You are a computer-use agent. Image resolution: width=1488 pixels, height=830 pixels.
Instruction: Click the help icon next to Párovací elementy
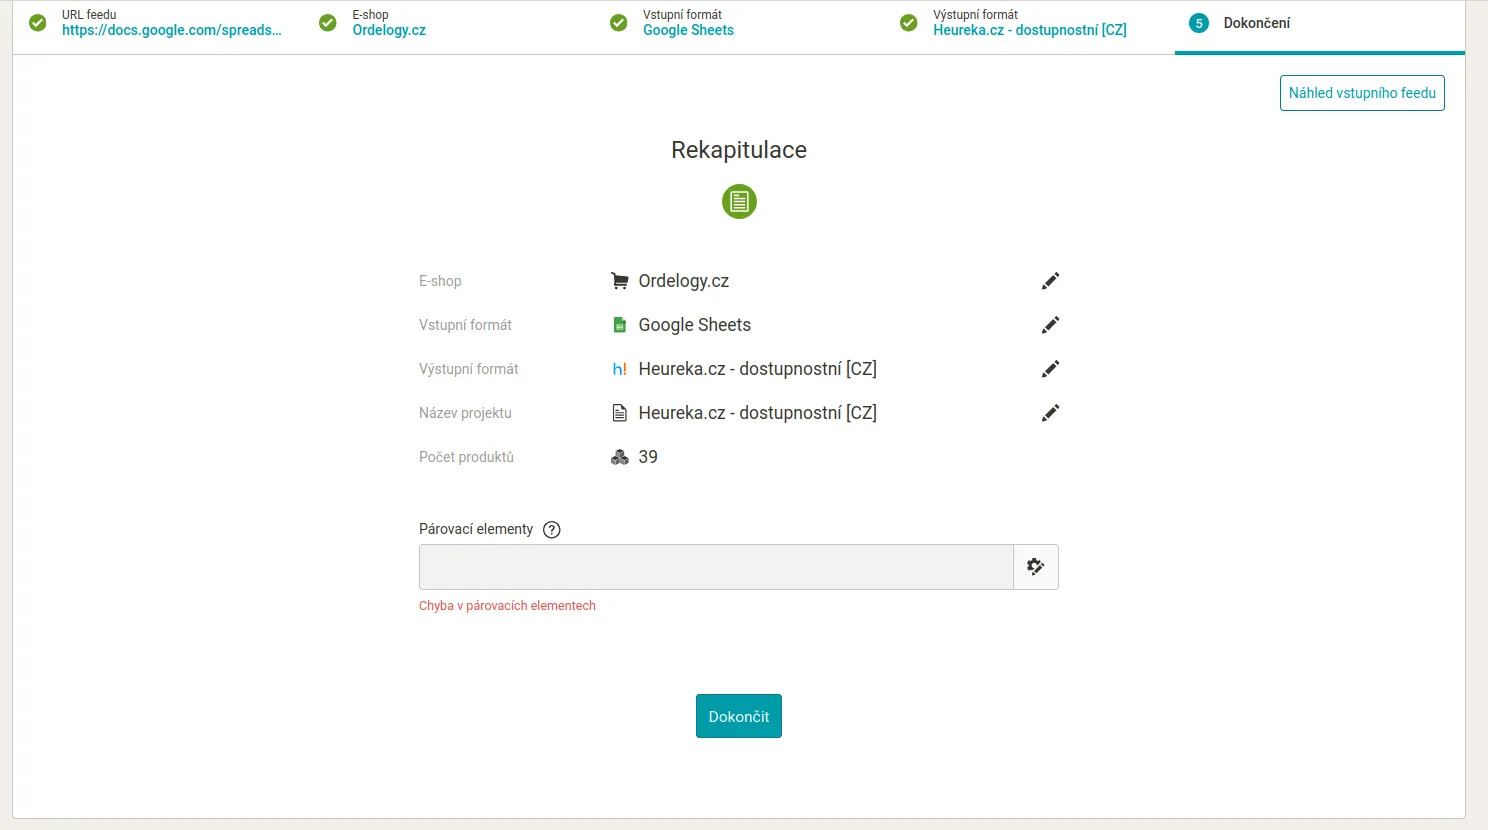coord(551,530)
